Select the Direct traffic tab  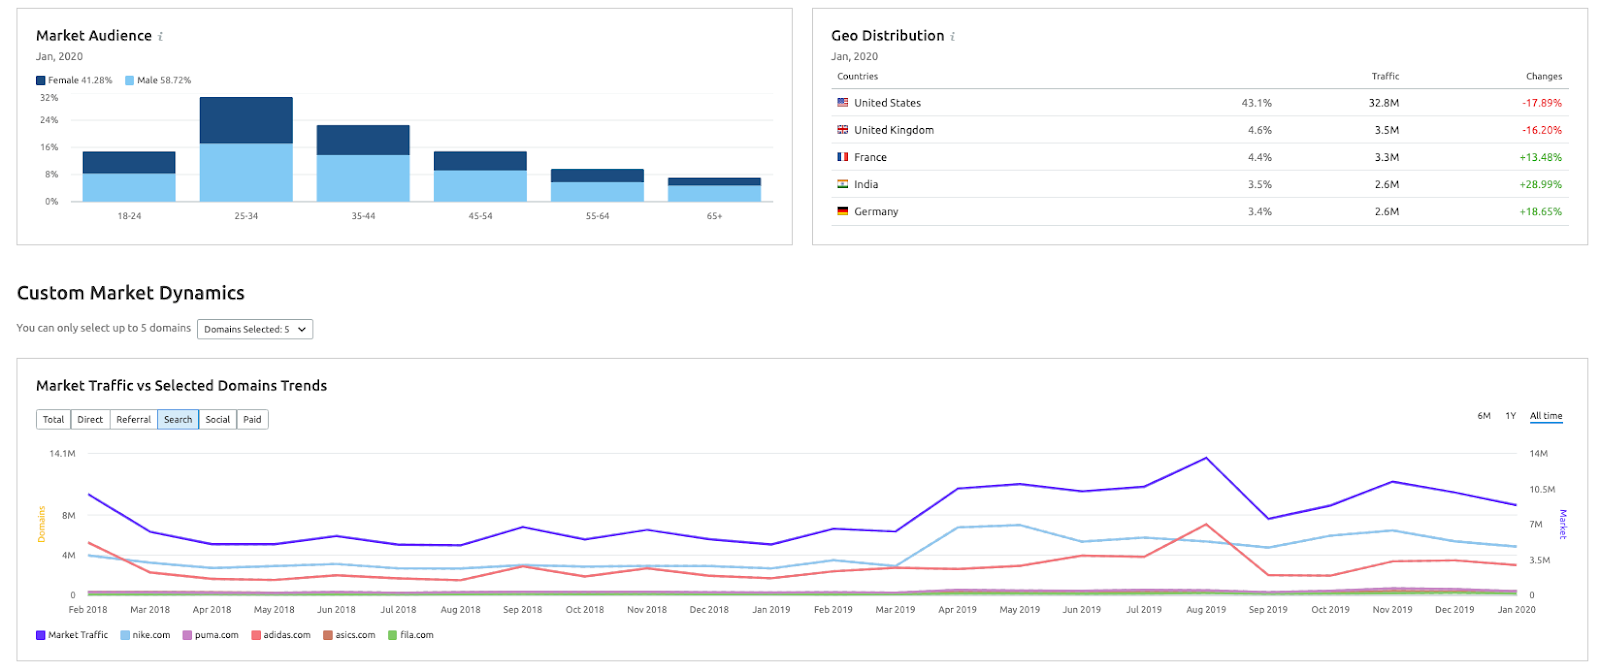pos(90,420)
